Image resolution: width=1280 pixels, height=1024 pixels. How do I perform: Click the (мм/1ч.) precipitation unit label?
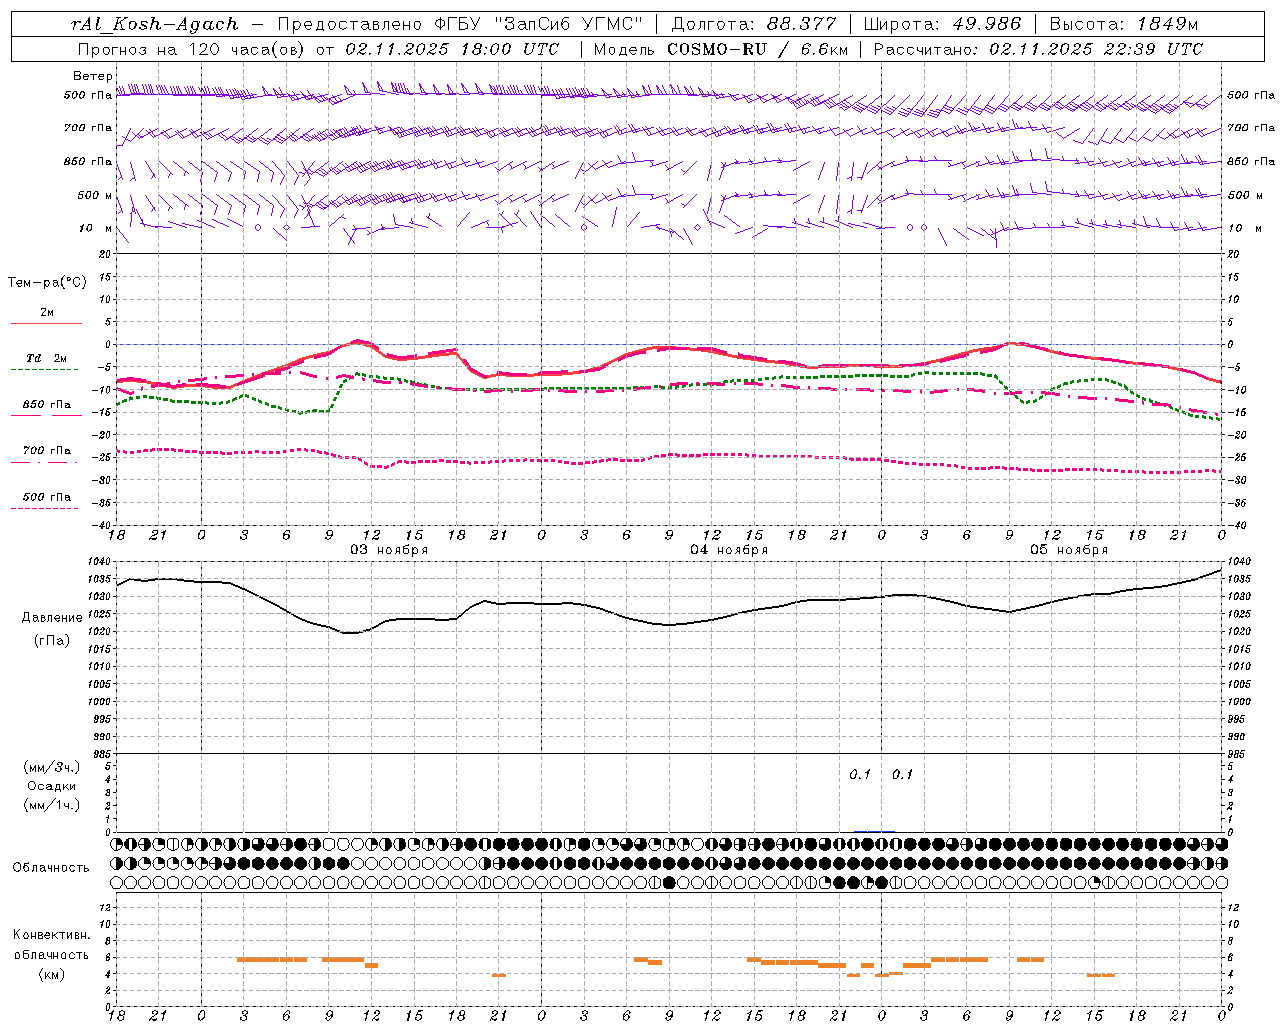[52, 805]
